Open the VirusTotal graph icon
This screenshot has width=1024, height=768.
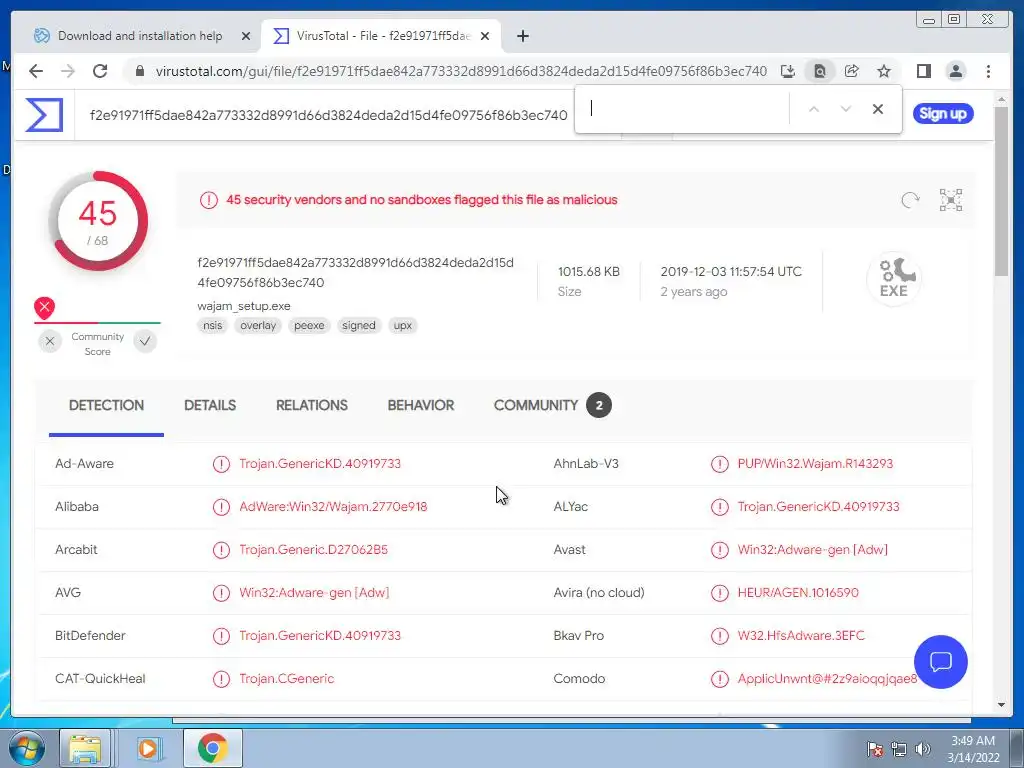[x=951, y=200]
